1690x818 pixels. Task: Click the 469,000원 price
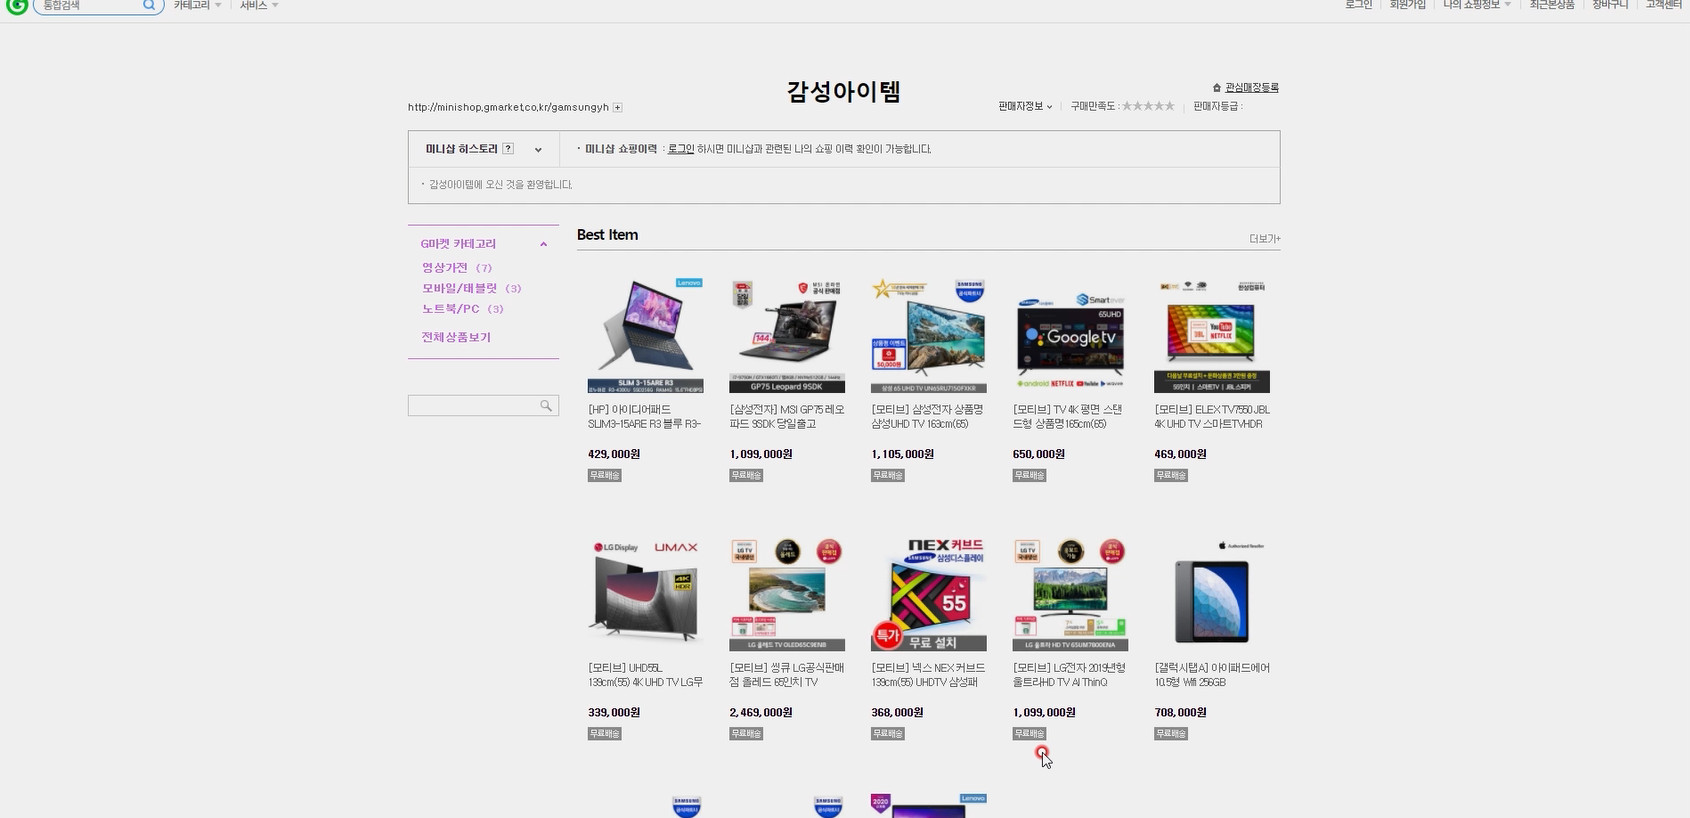tap(1181, 454)
